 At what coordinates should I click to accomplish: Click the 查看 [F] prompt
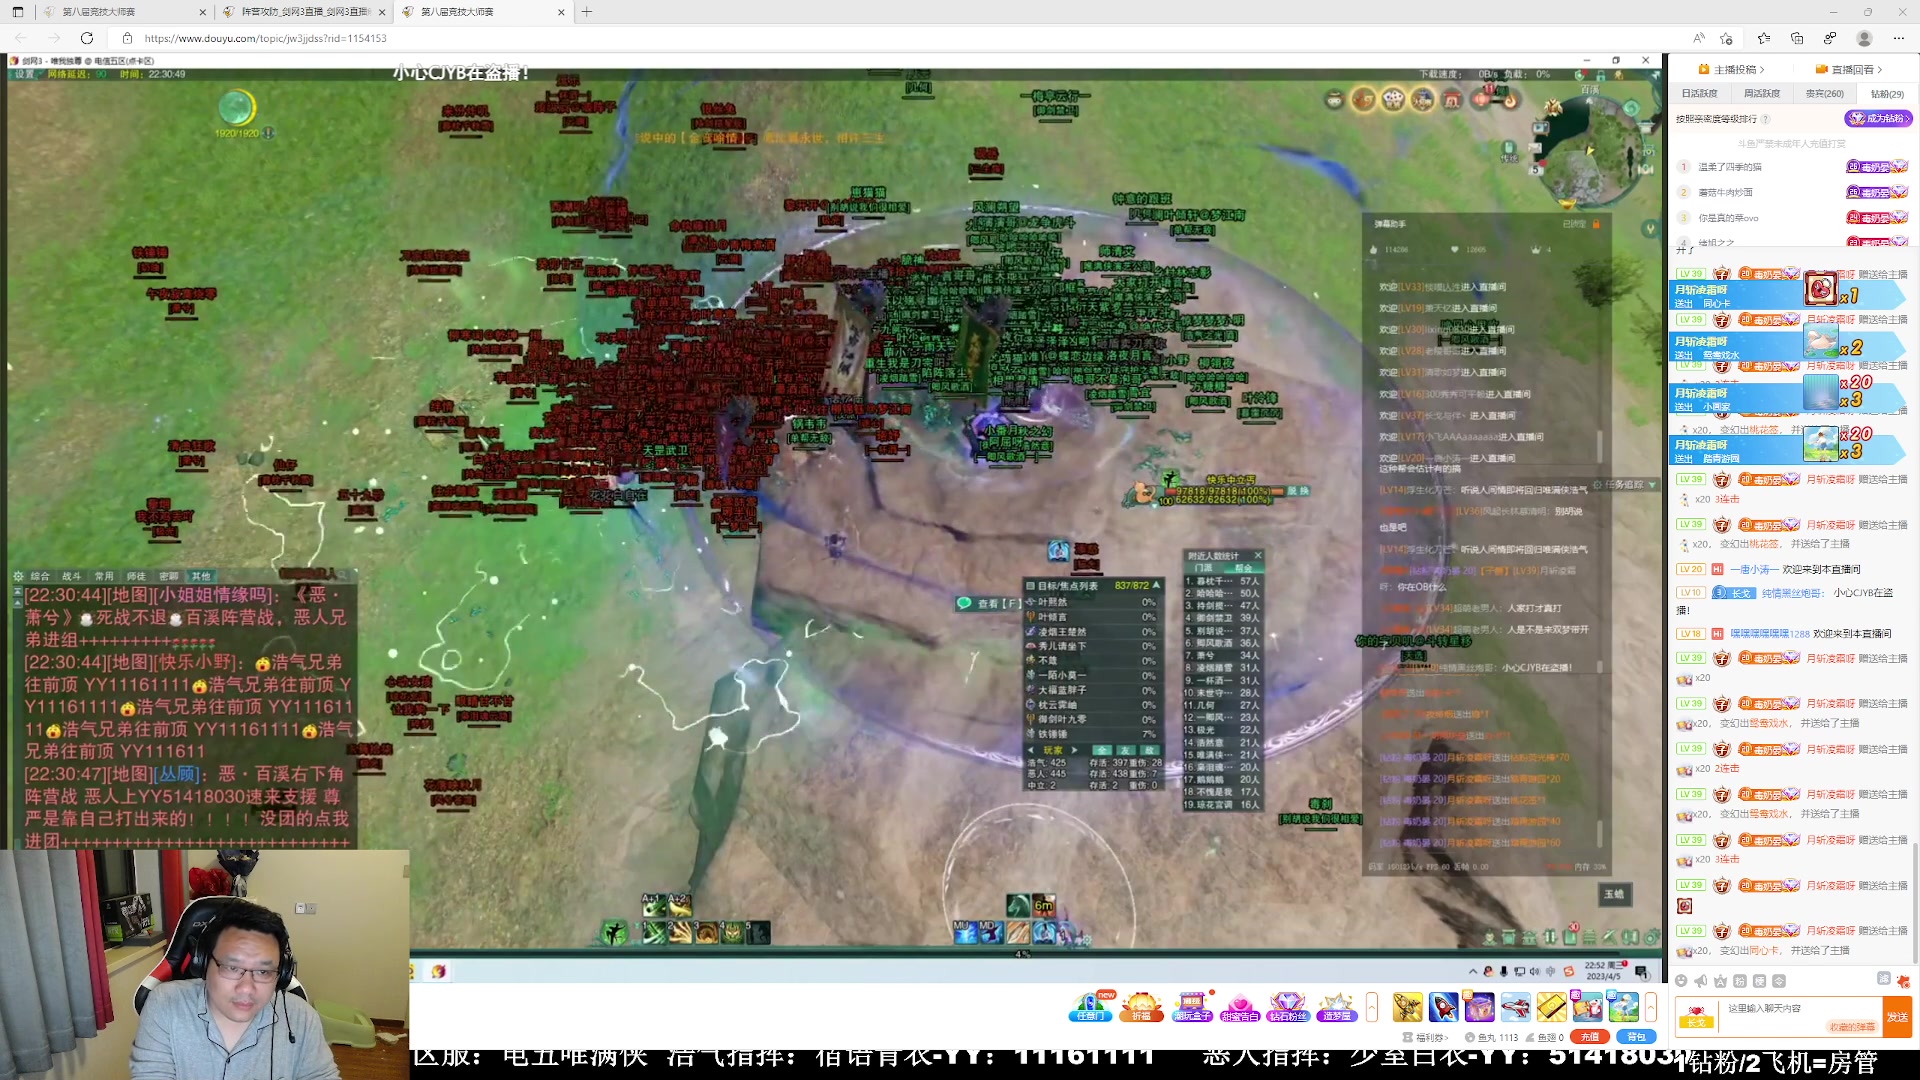click(x=990, y=603)
